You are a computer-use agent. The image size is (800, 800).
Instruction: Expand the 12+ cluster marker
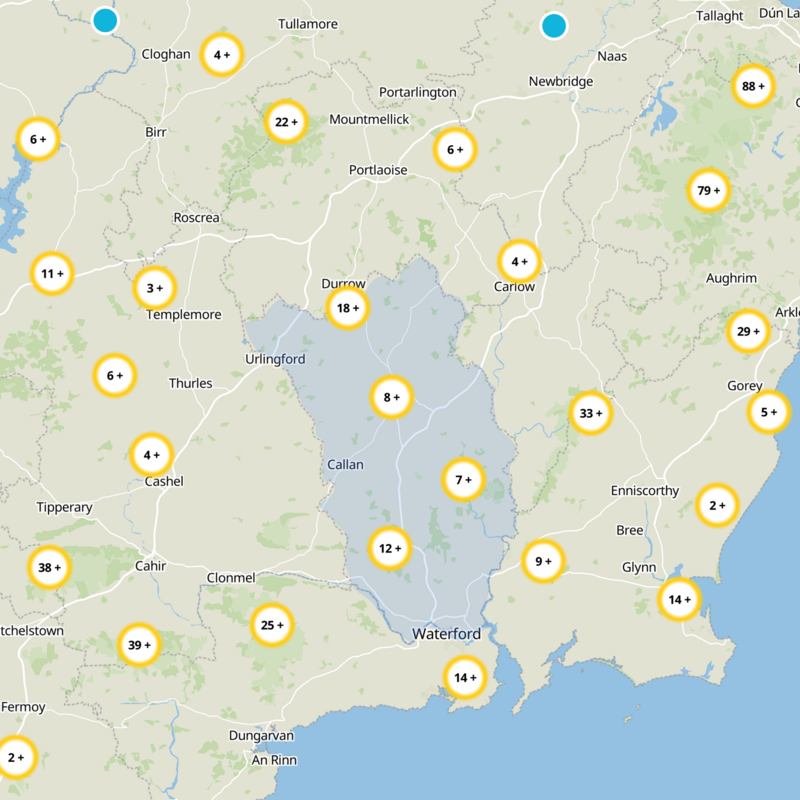point(390,548)
